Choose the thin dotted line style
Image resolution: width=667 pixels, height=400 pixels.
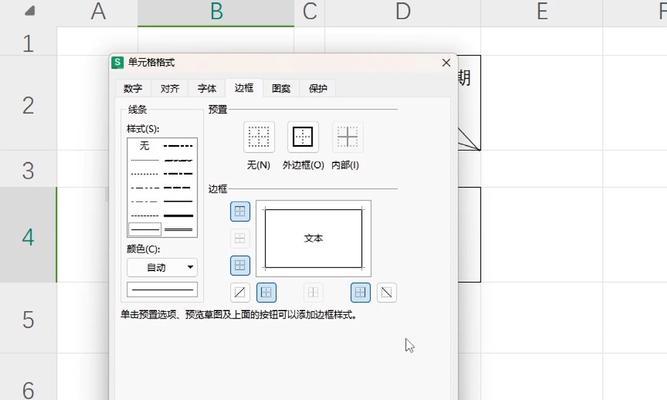click(145, 174)
